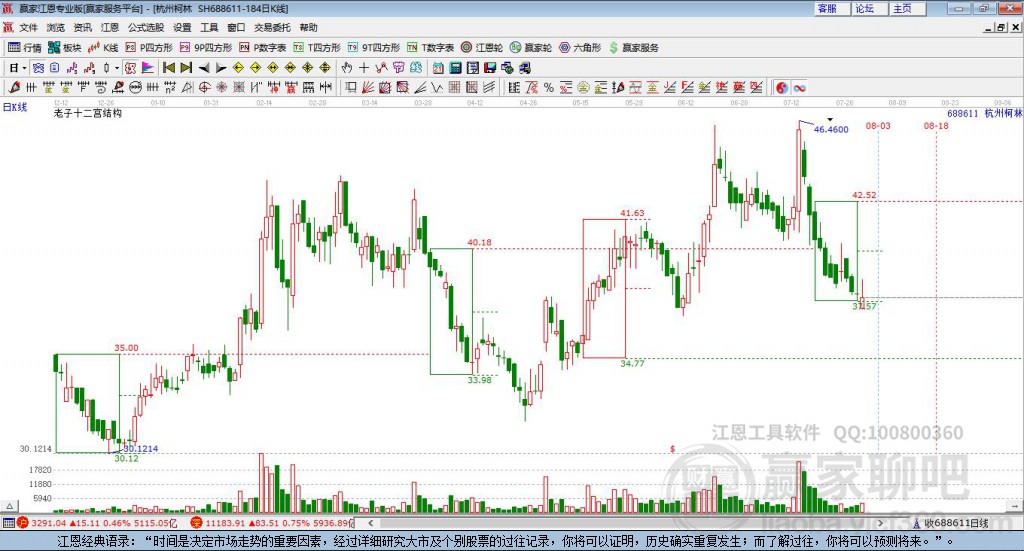1024x551 pixels.
Task: Select the Gann fan lines tool
Action: pyautogui.click(x=367, y=87)
